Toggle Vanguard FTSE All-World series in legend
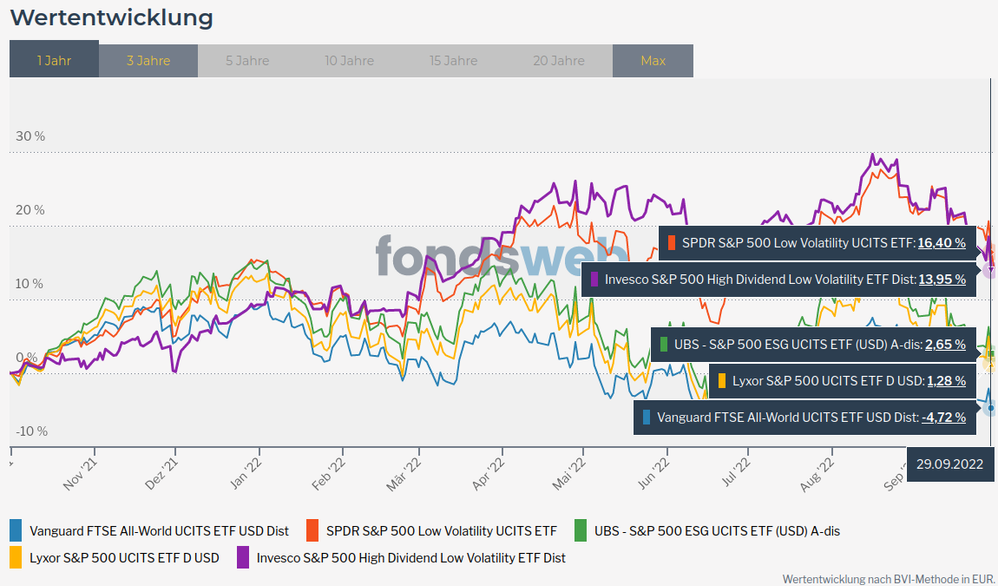998x586 pixels. point(159,531)
